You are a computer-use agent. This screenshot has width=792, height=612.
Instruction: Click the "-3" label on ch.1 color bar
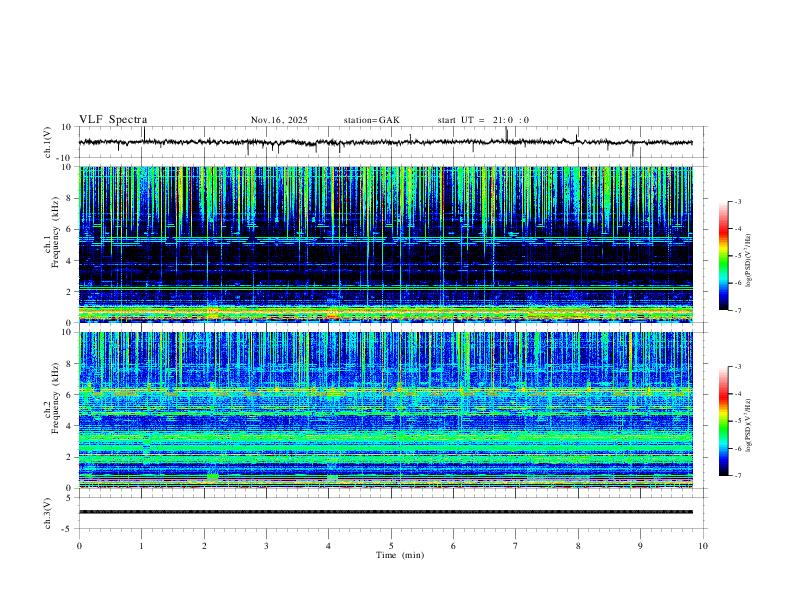(738, 201)
